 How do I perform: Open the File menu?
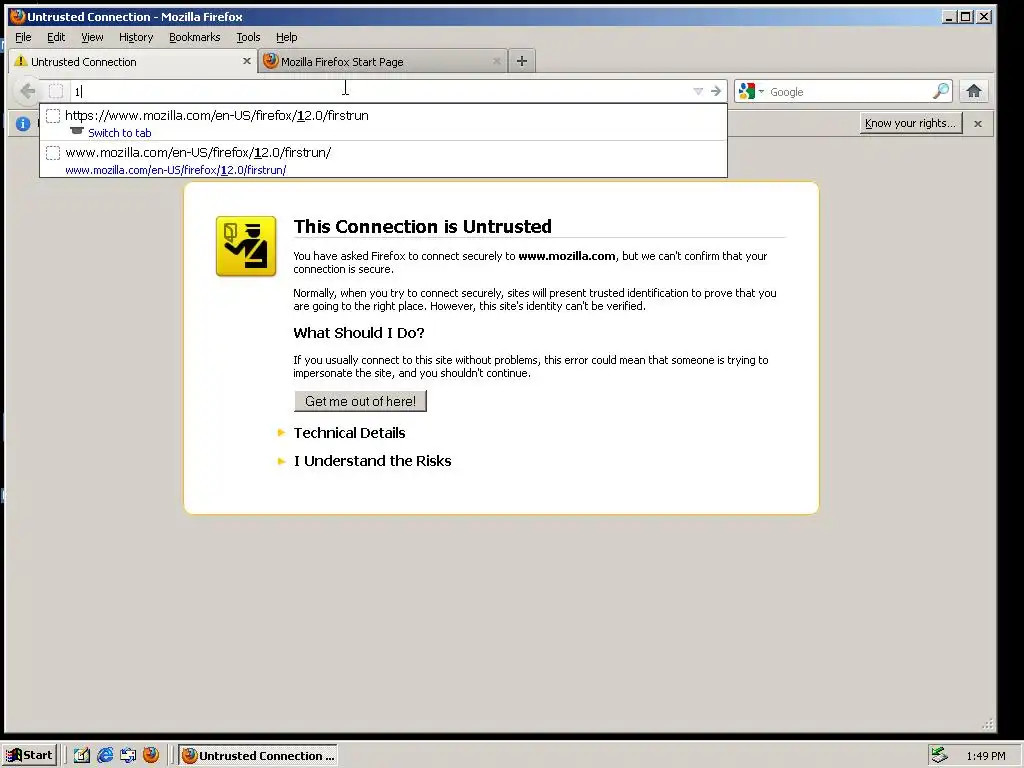[x=23, y=37]
